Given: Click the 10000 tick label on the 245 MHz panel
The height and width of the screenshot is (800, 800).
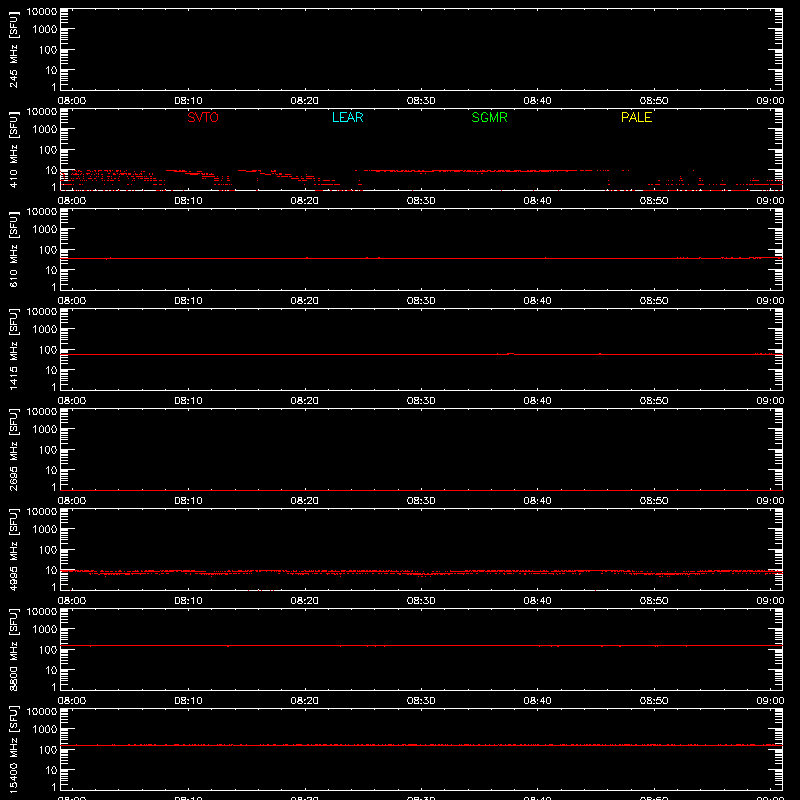Looking at the screenshot, I should [x=42, y=12].
